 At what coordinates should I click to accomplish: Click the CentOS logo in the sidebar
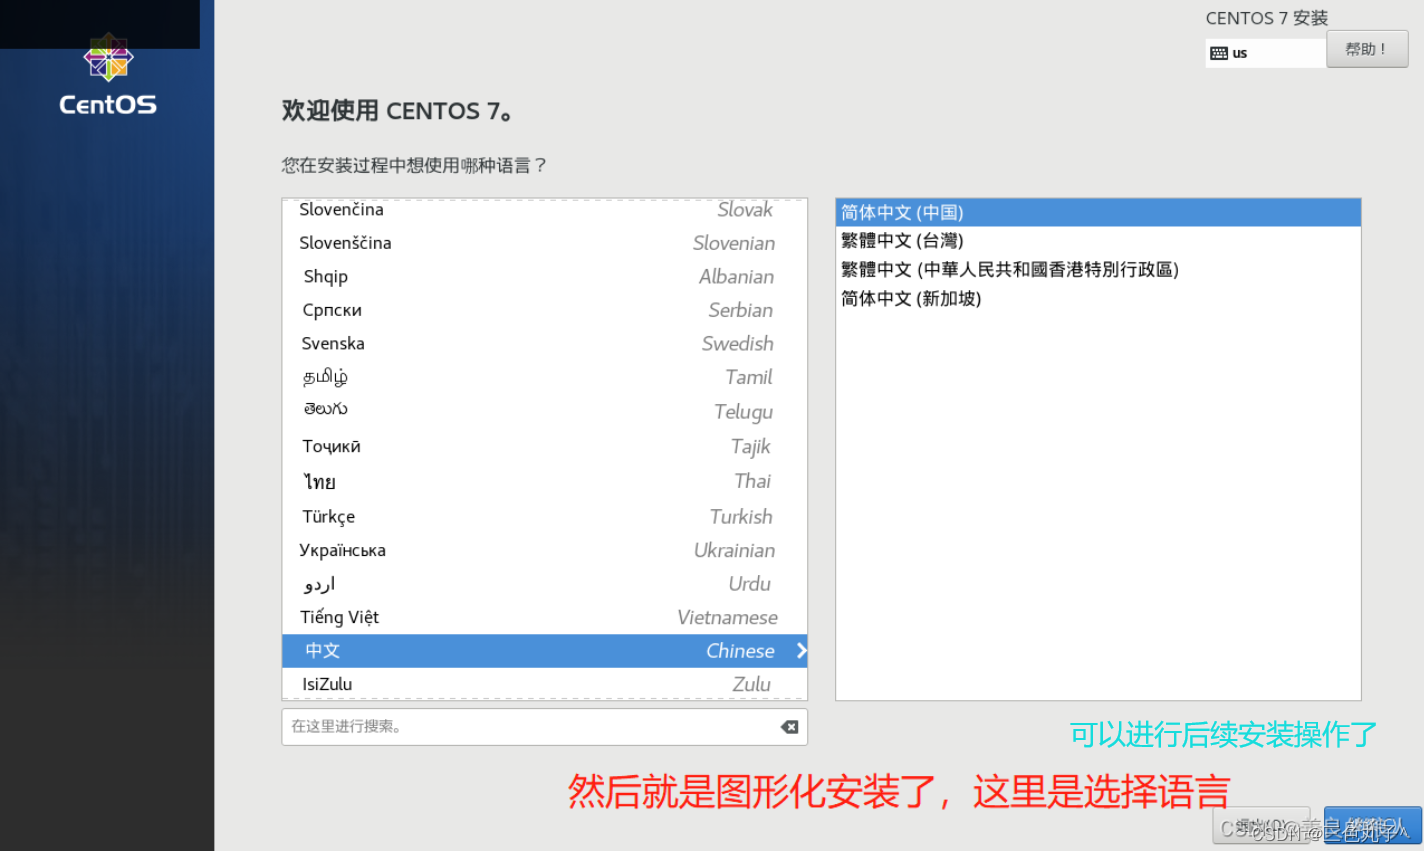coord(108,76)
